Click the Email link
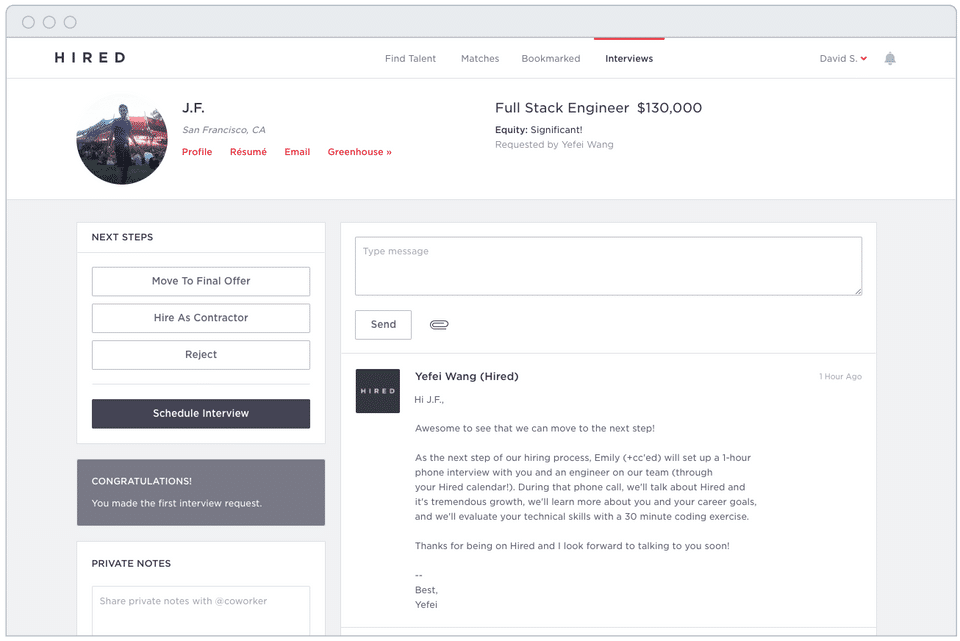 pos(297,152)
